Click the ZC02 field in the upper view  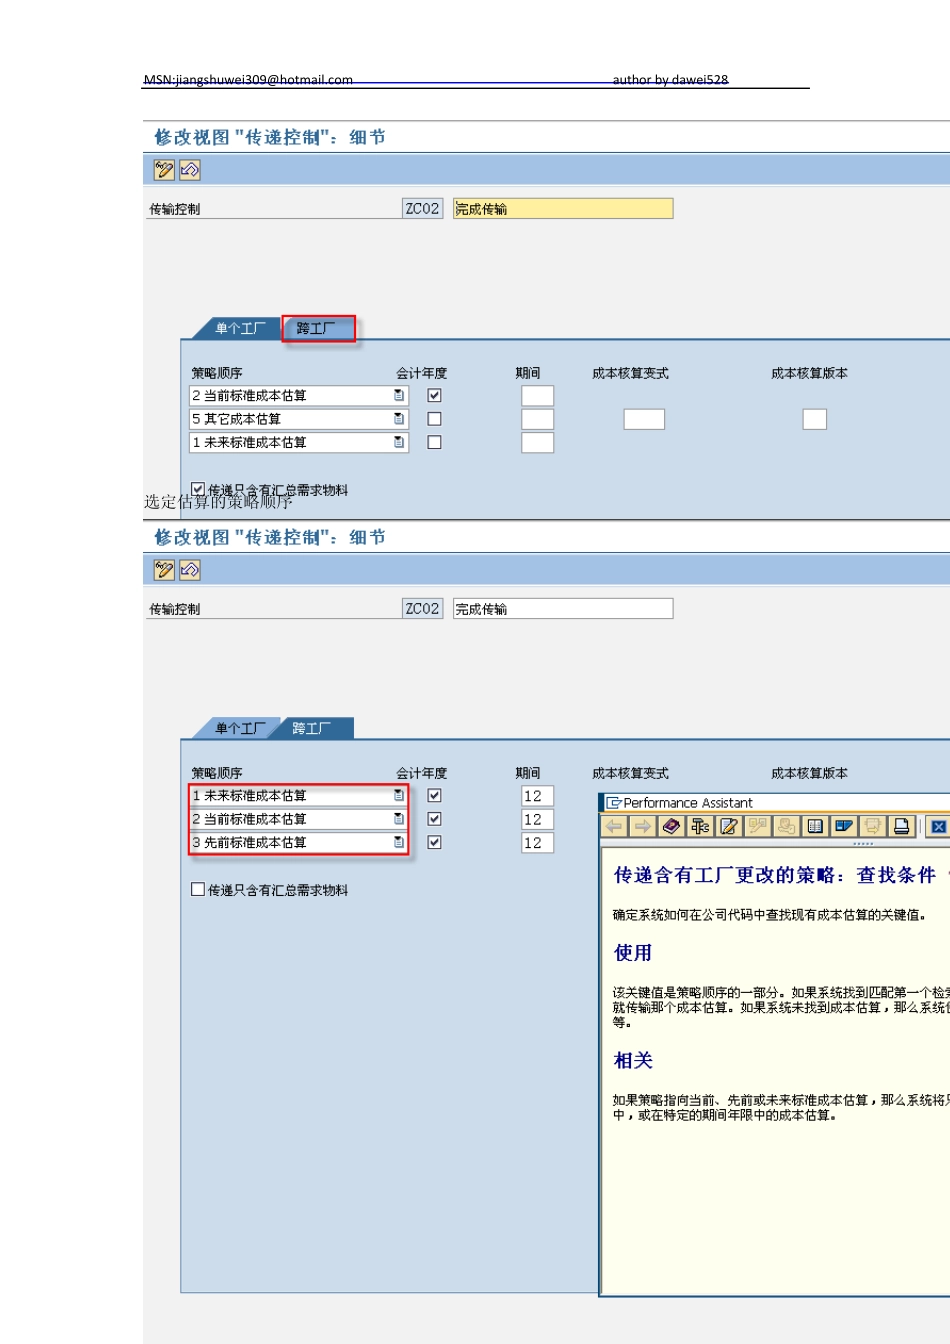(422, 208)
